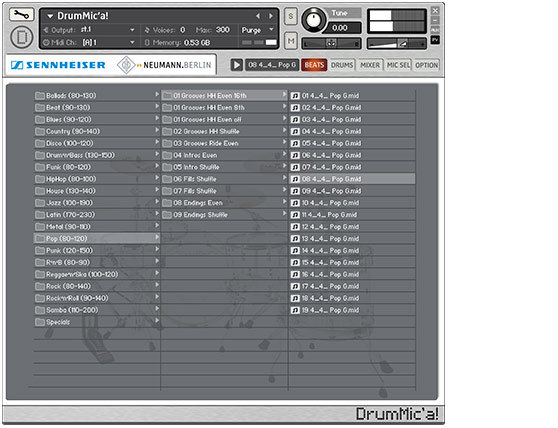Adjust the pan slider under Tune
This screenshot has width=558, height=428.
331,43
